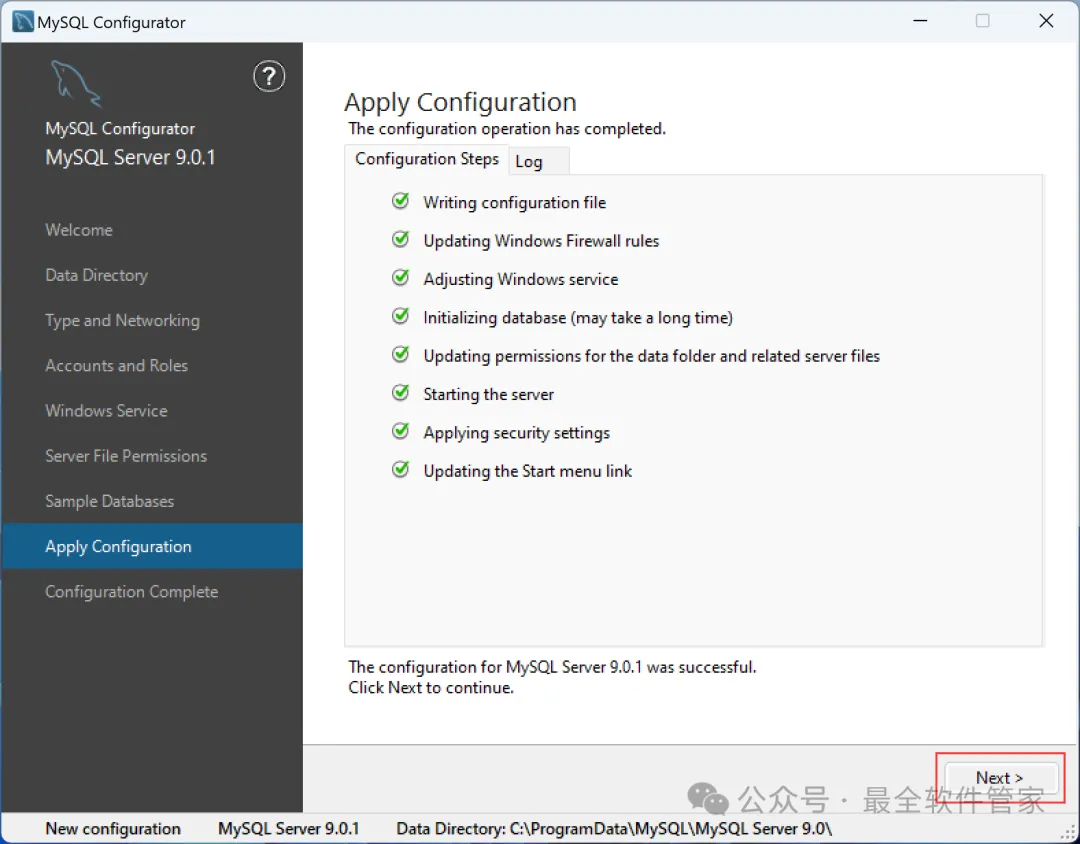Select the Configuration Steps tab

[426, 159]
